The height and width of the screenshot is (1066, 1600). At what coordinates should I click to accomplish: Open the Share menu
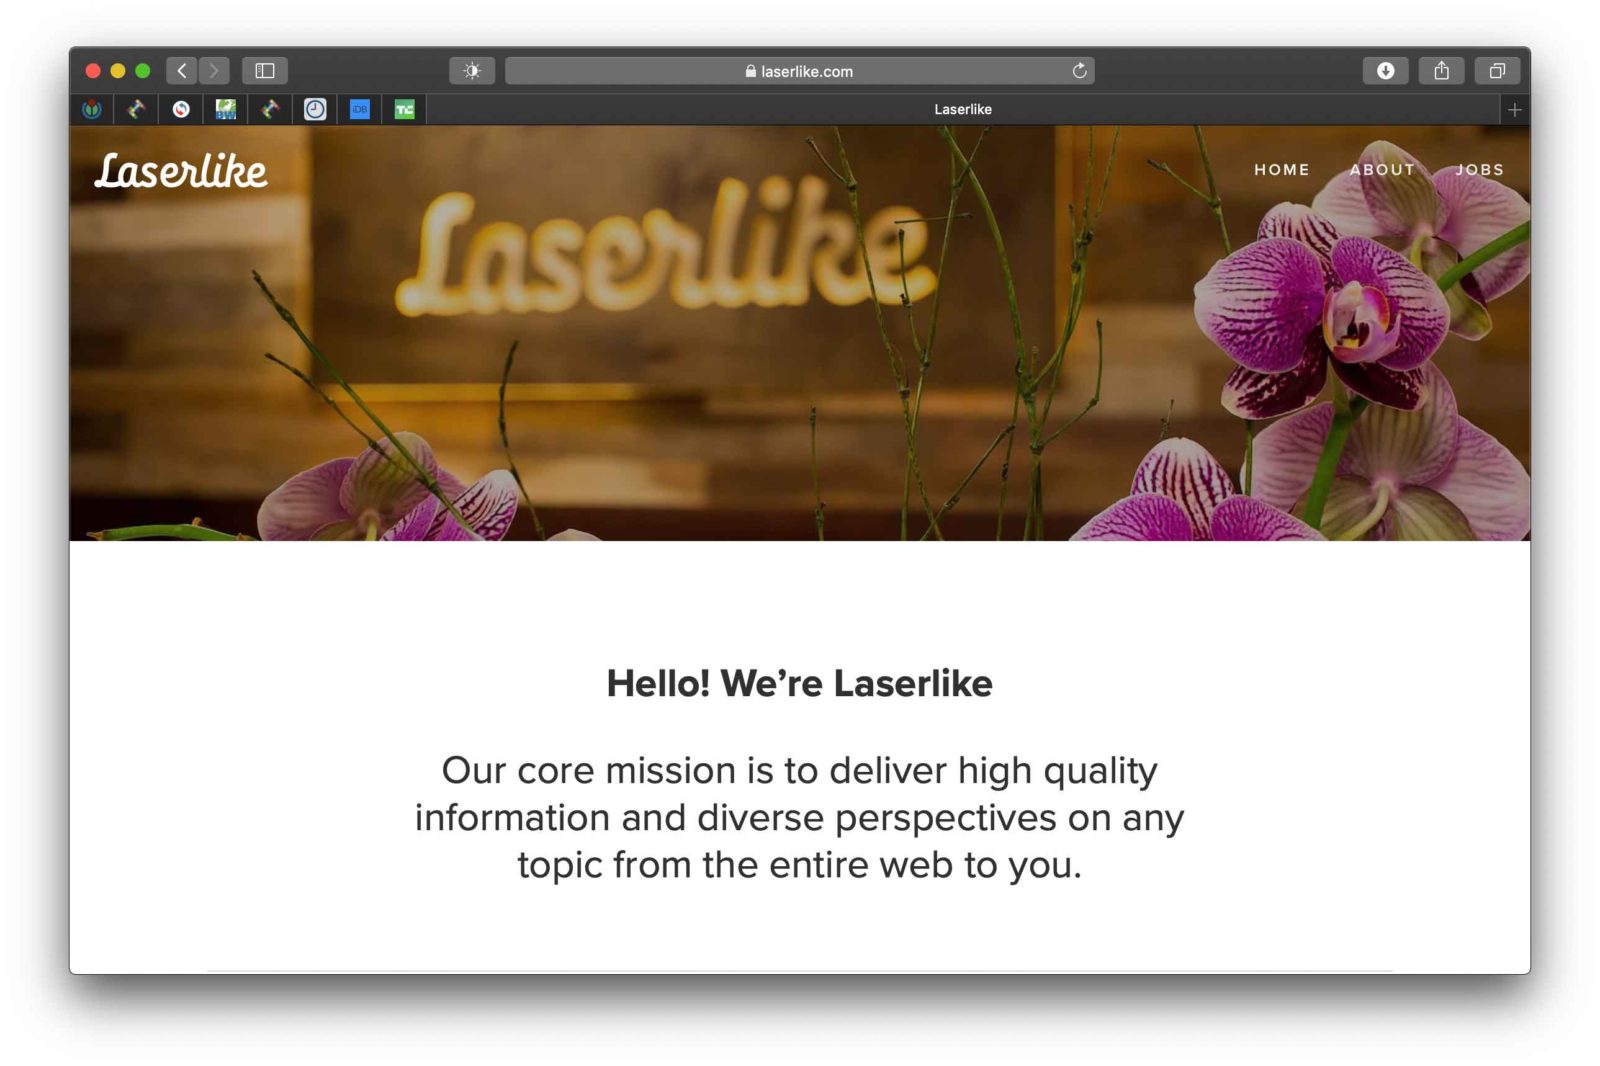click(x=1441, y=71)
